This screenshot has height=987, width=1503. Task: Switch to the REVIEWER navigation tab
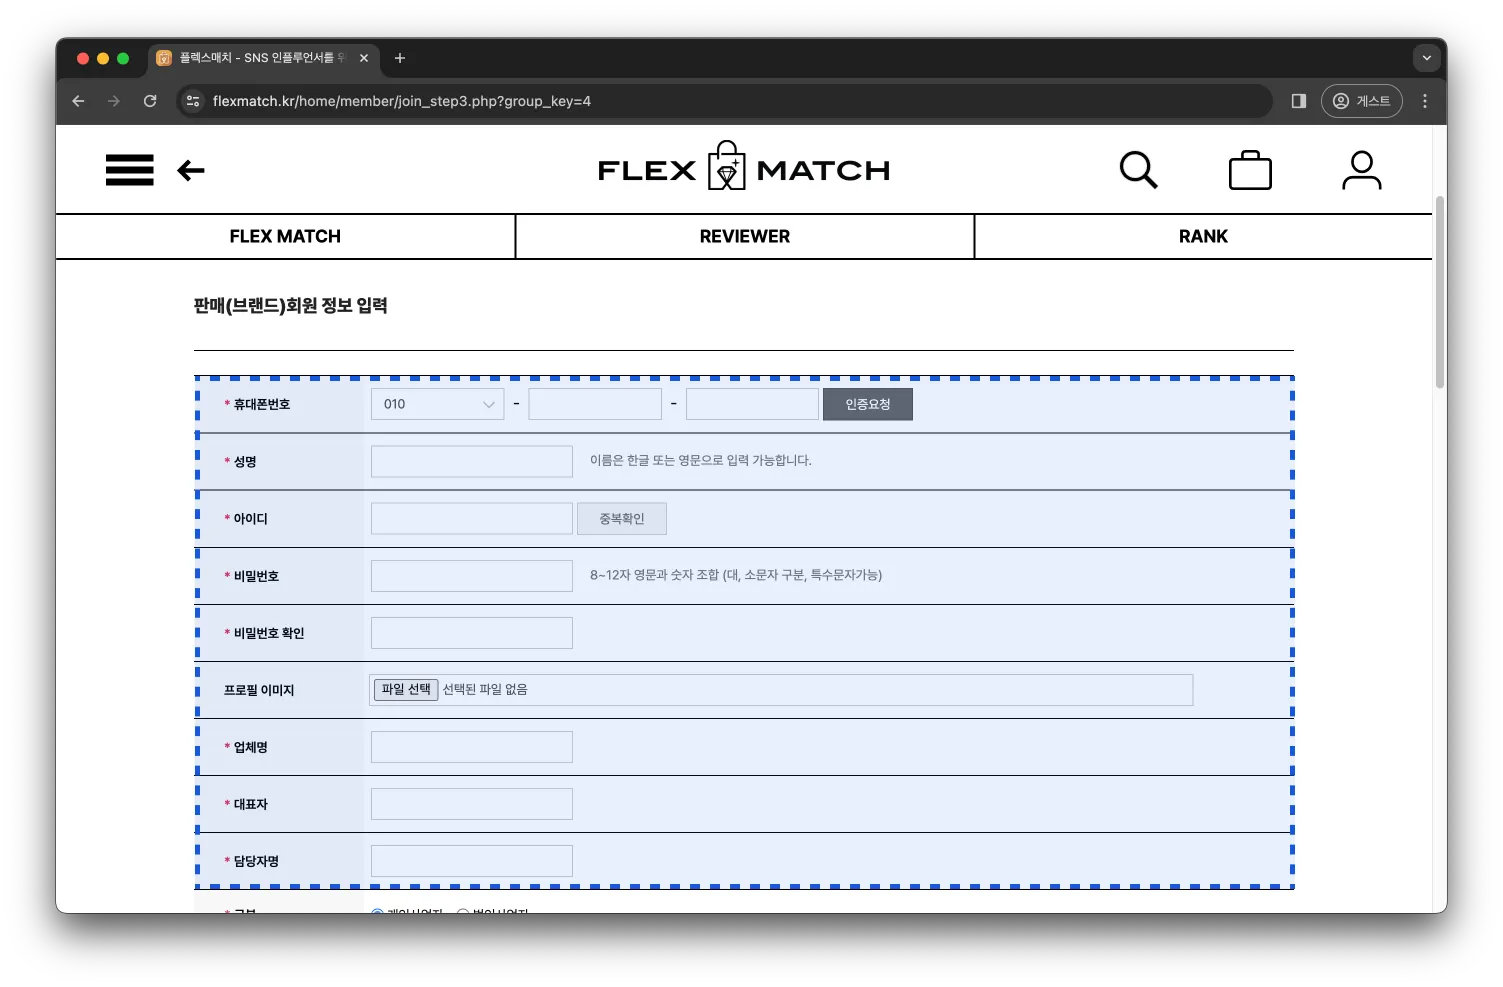click(x=745, y=237)
